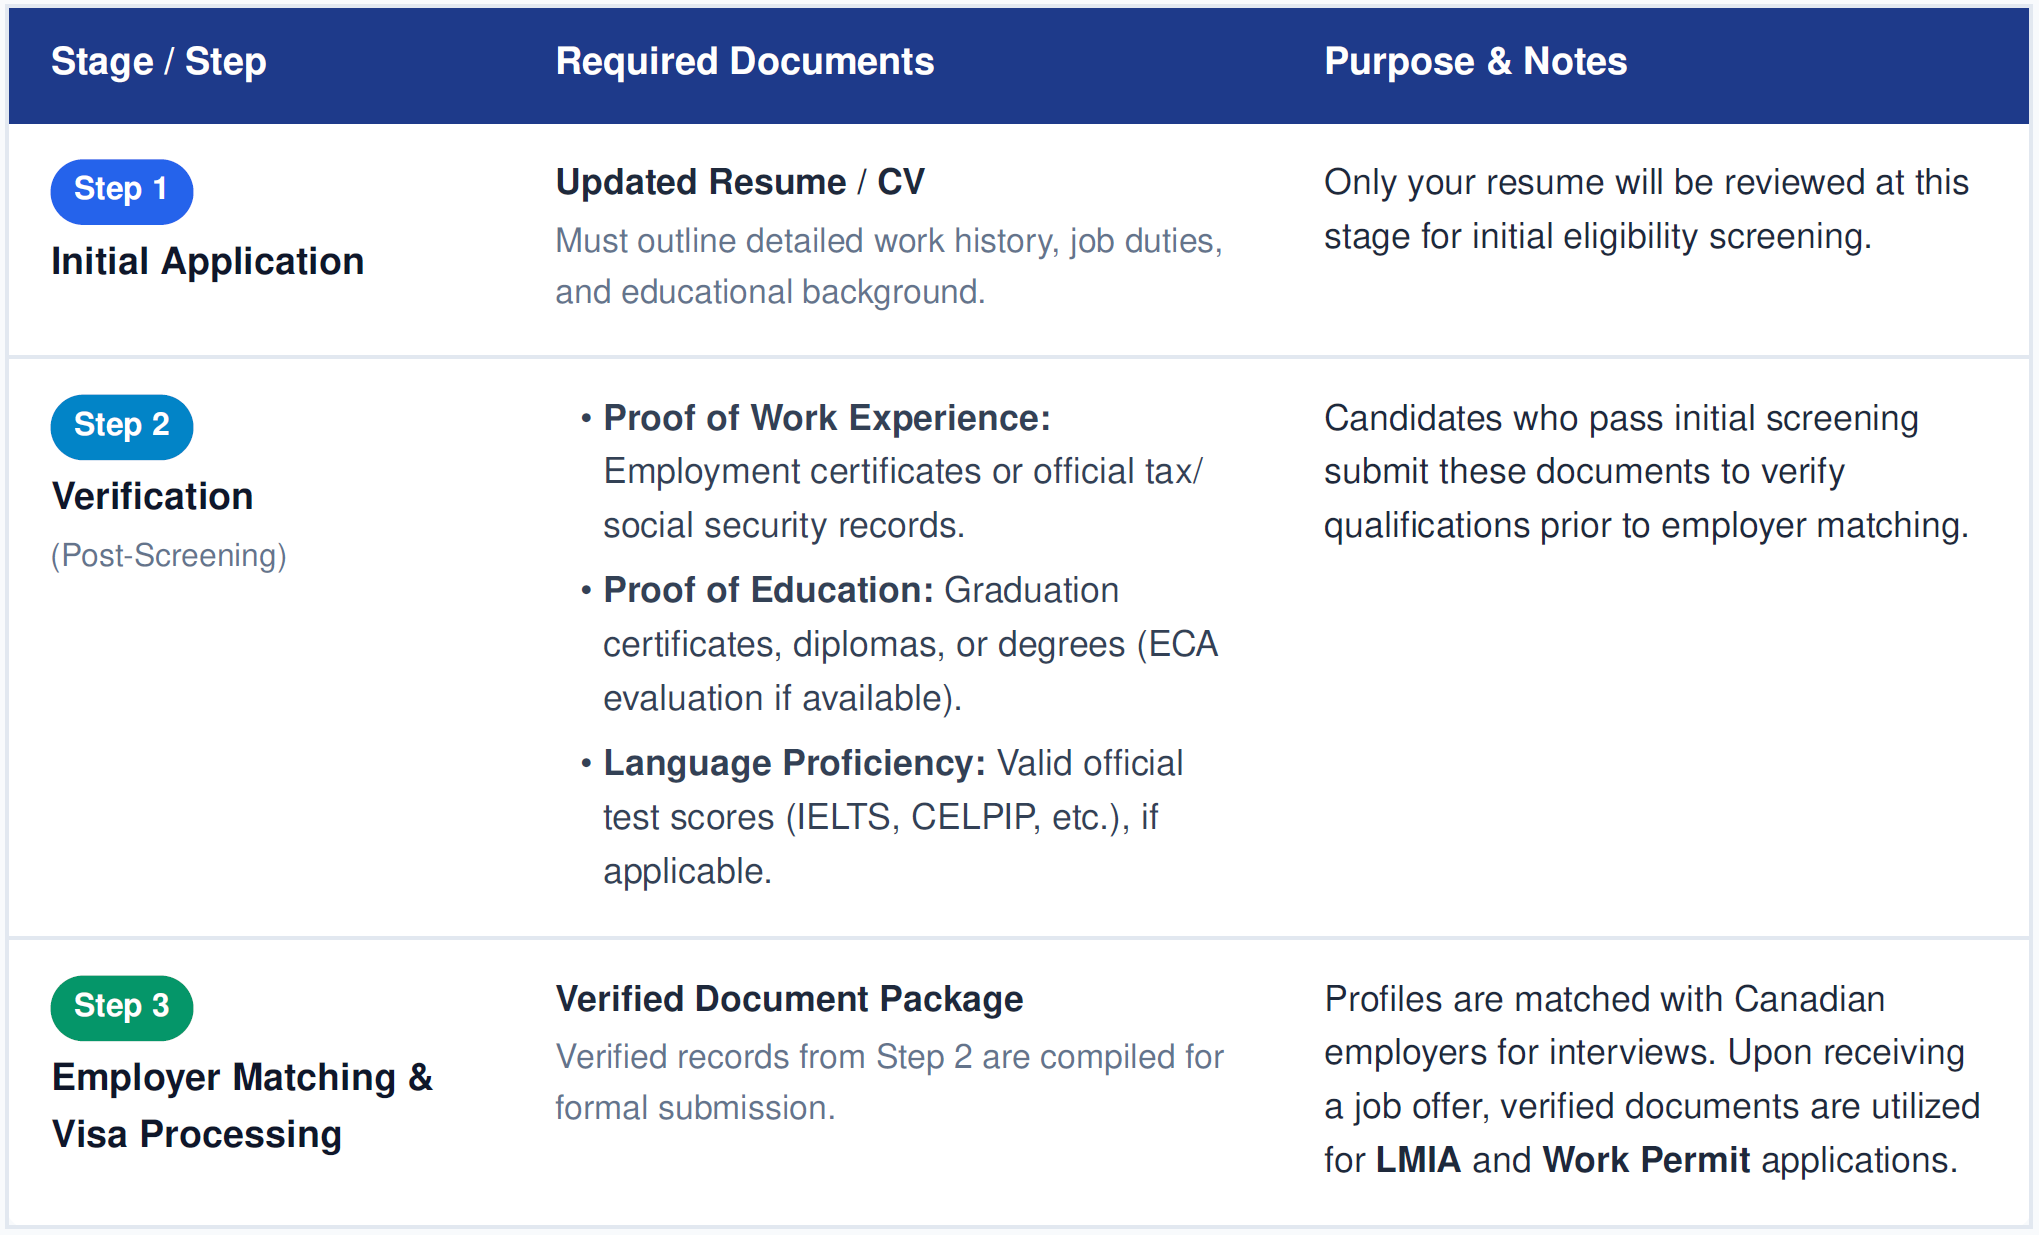Click the resume review note in Step 1

(x=1647, y=209)
